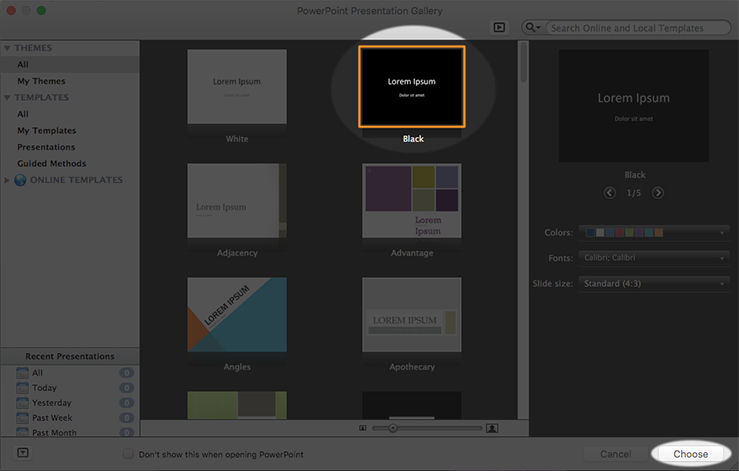Select the Black theme thumbnail
Viewport: 739px width, 471px height.
click(x=412, y=87)
